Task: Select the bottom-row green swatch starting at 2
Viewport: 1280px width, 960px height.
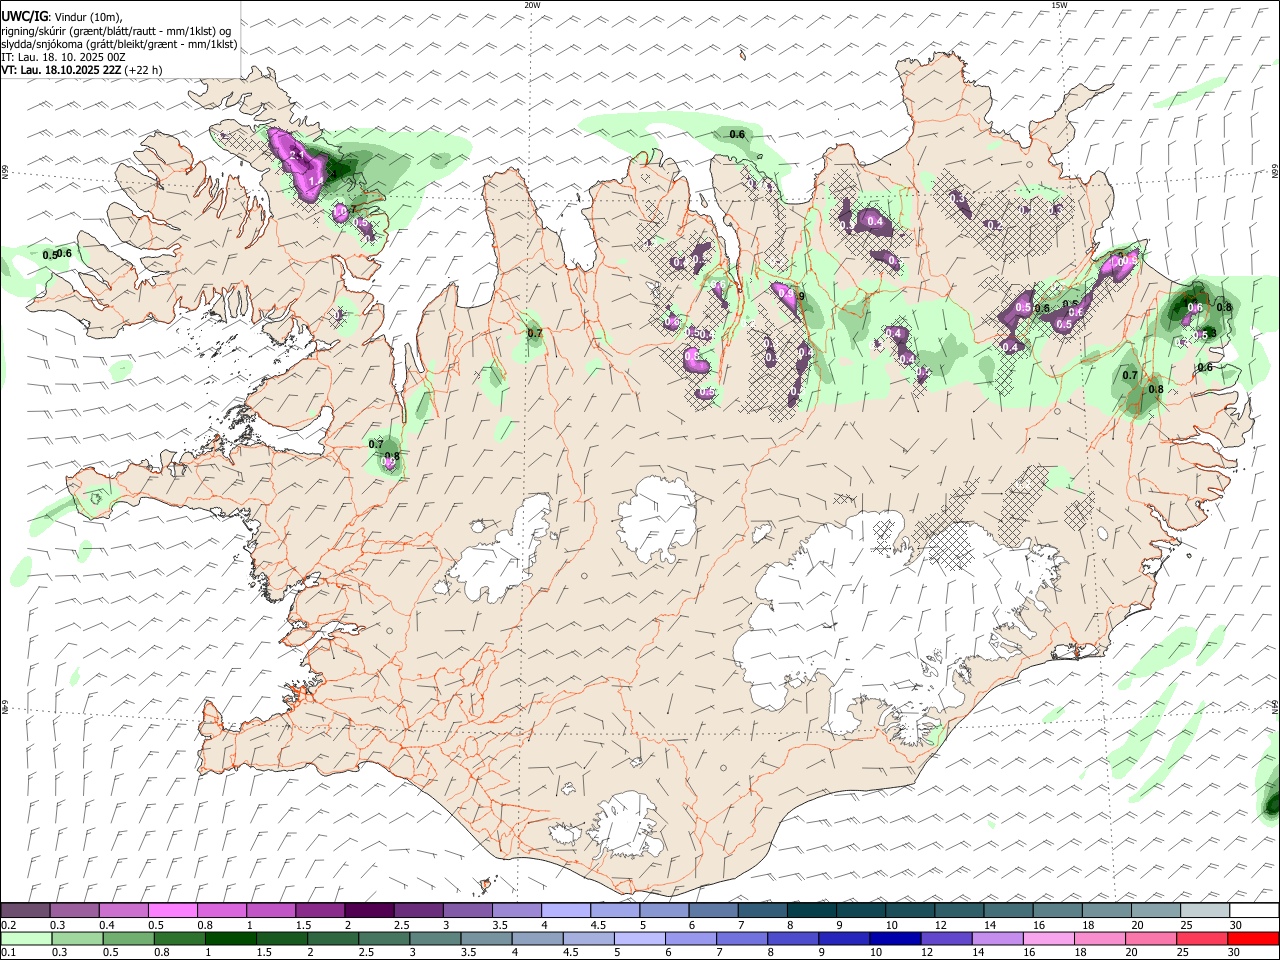Action: pos(333,939)
